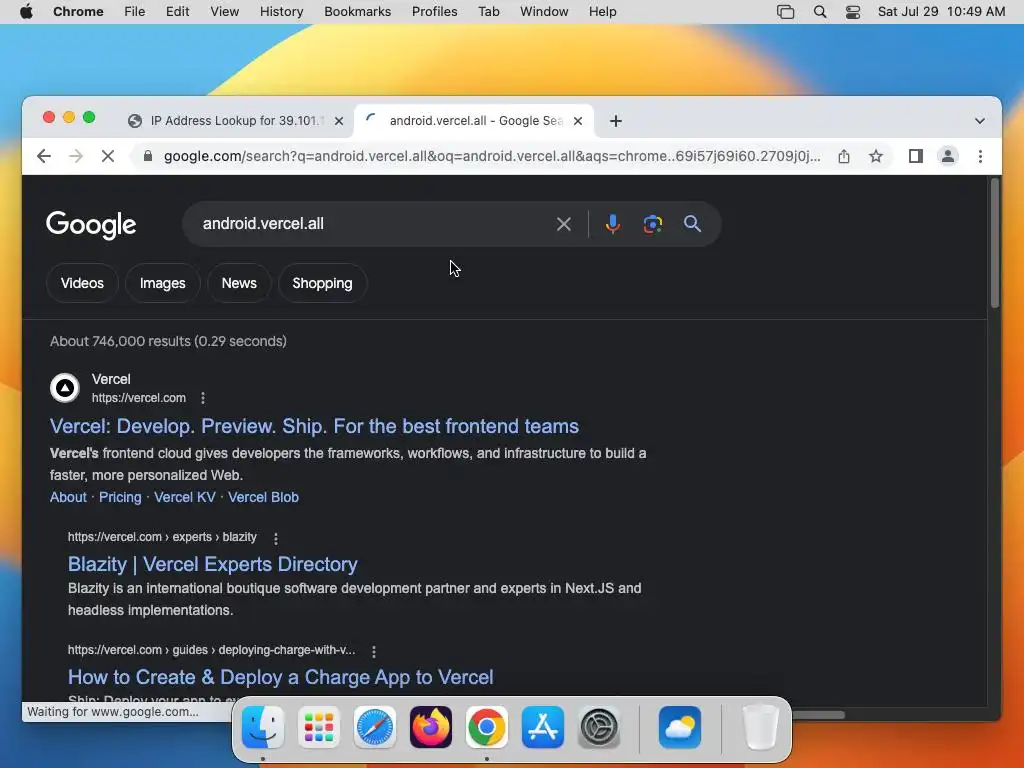Open Chrome profile avatar

(948, 156)
